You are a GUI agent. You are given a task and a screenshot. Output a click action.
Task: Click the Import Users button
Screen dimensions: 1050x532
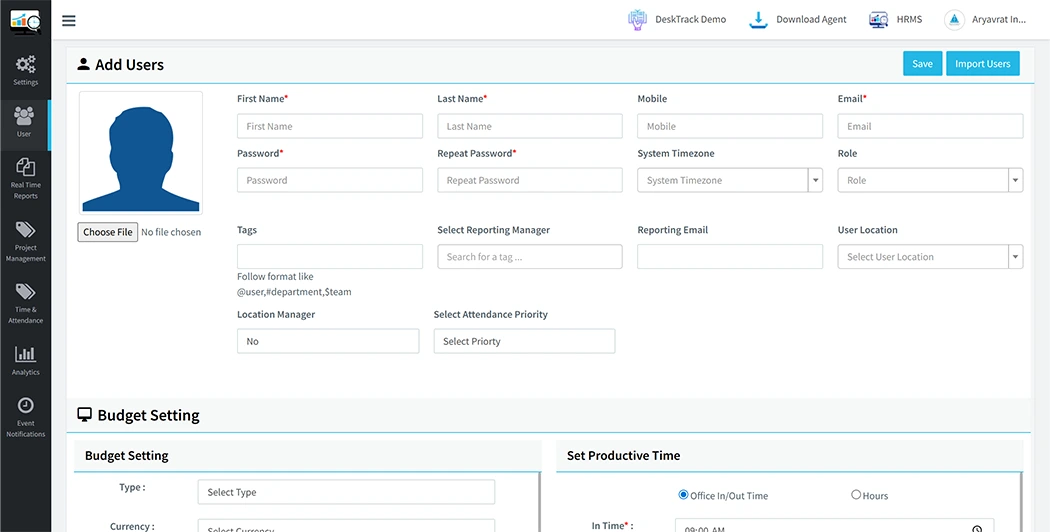pyautogui.click(x=982, y=64)
